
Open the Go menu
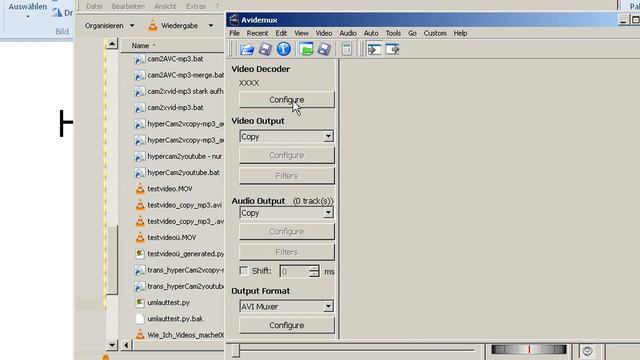click(x=412, y=33)
